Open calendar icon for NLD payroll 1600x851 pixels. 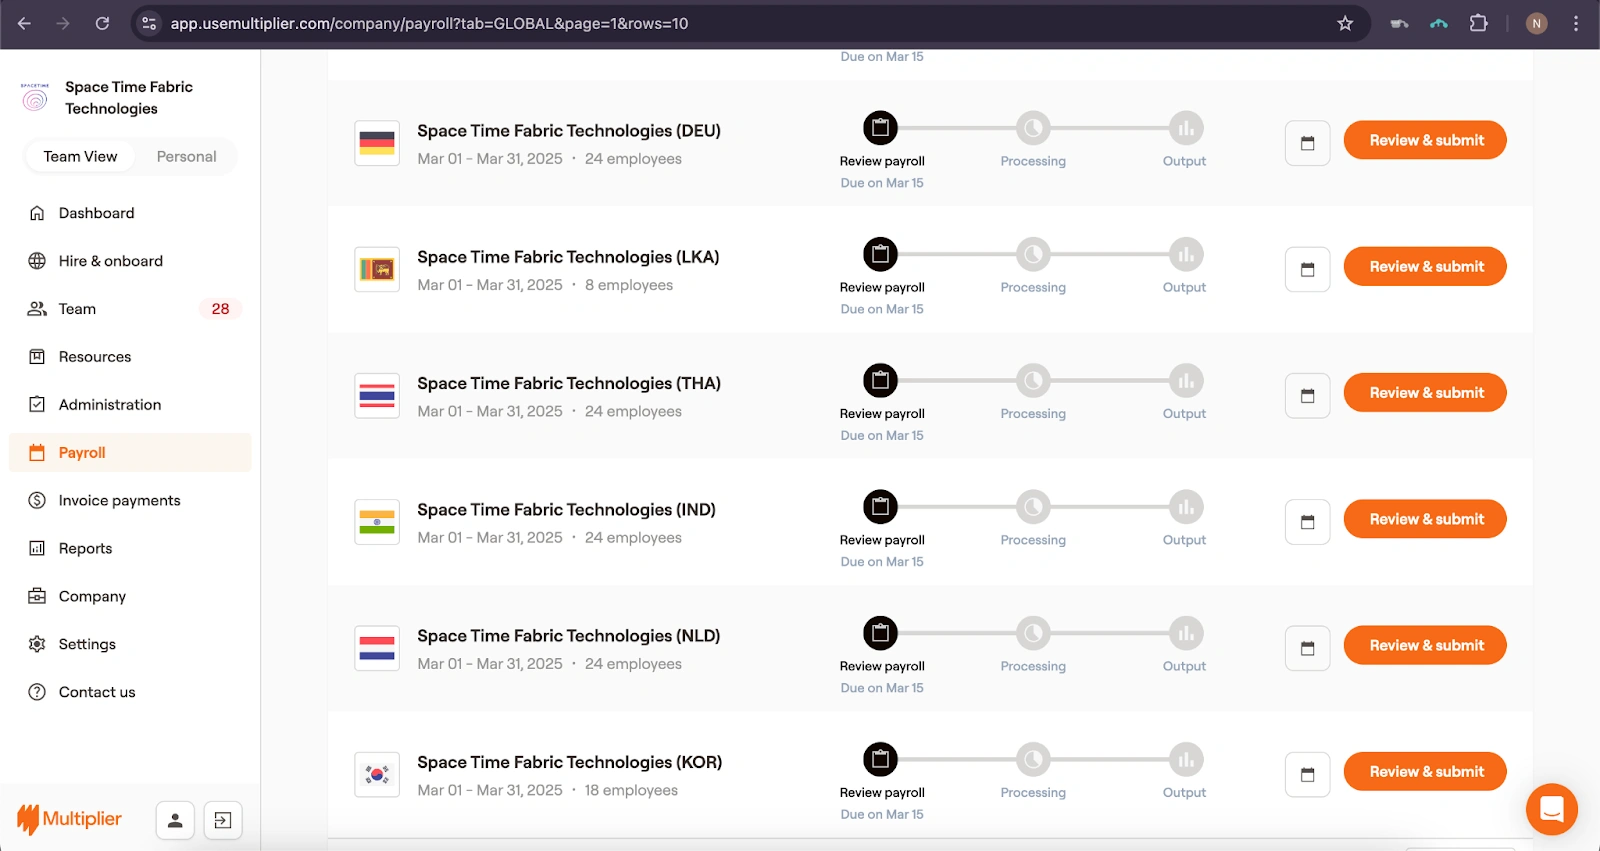[x=1307, y=648]
